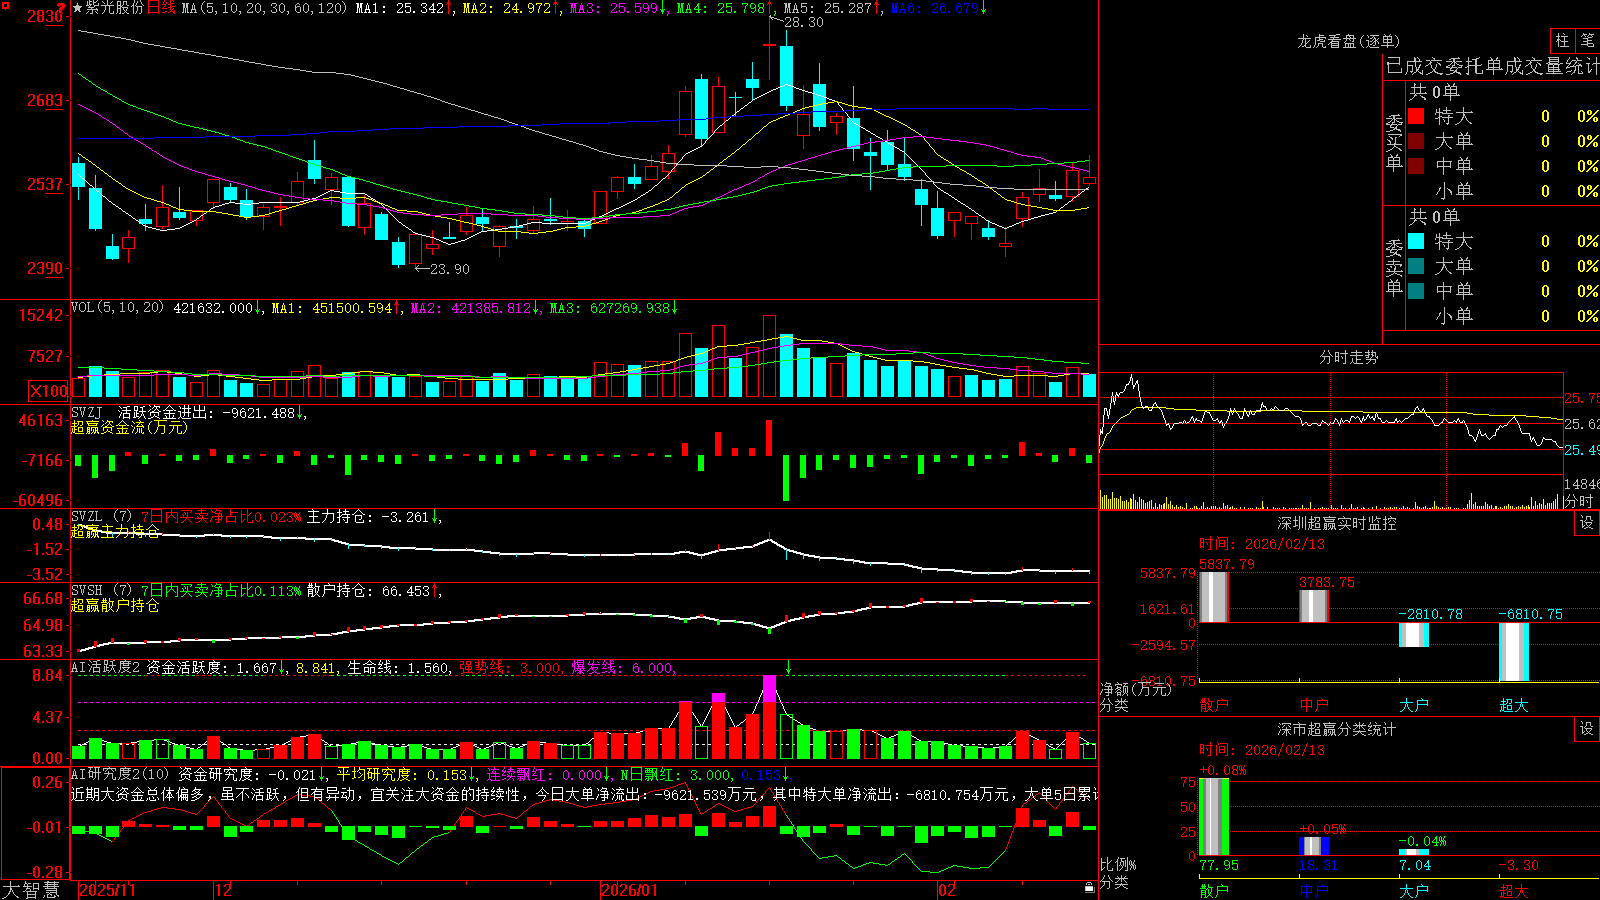1600x900 pixels.
Task: Click the 12 month marker on time axis
Action: coord(224,890)
